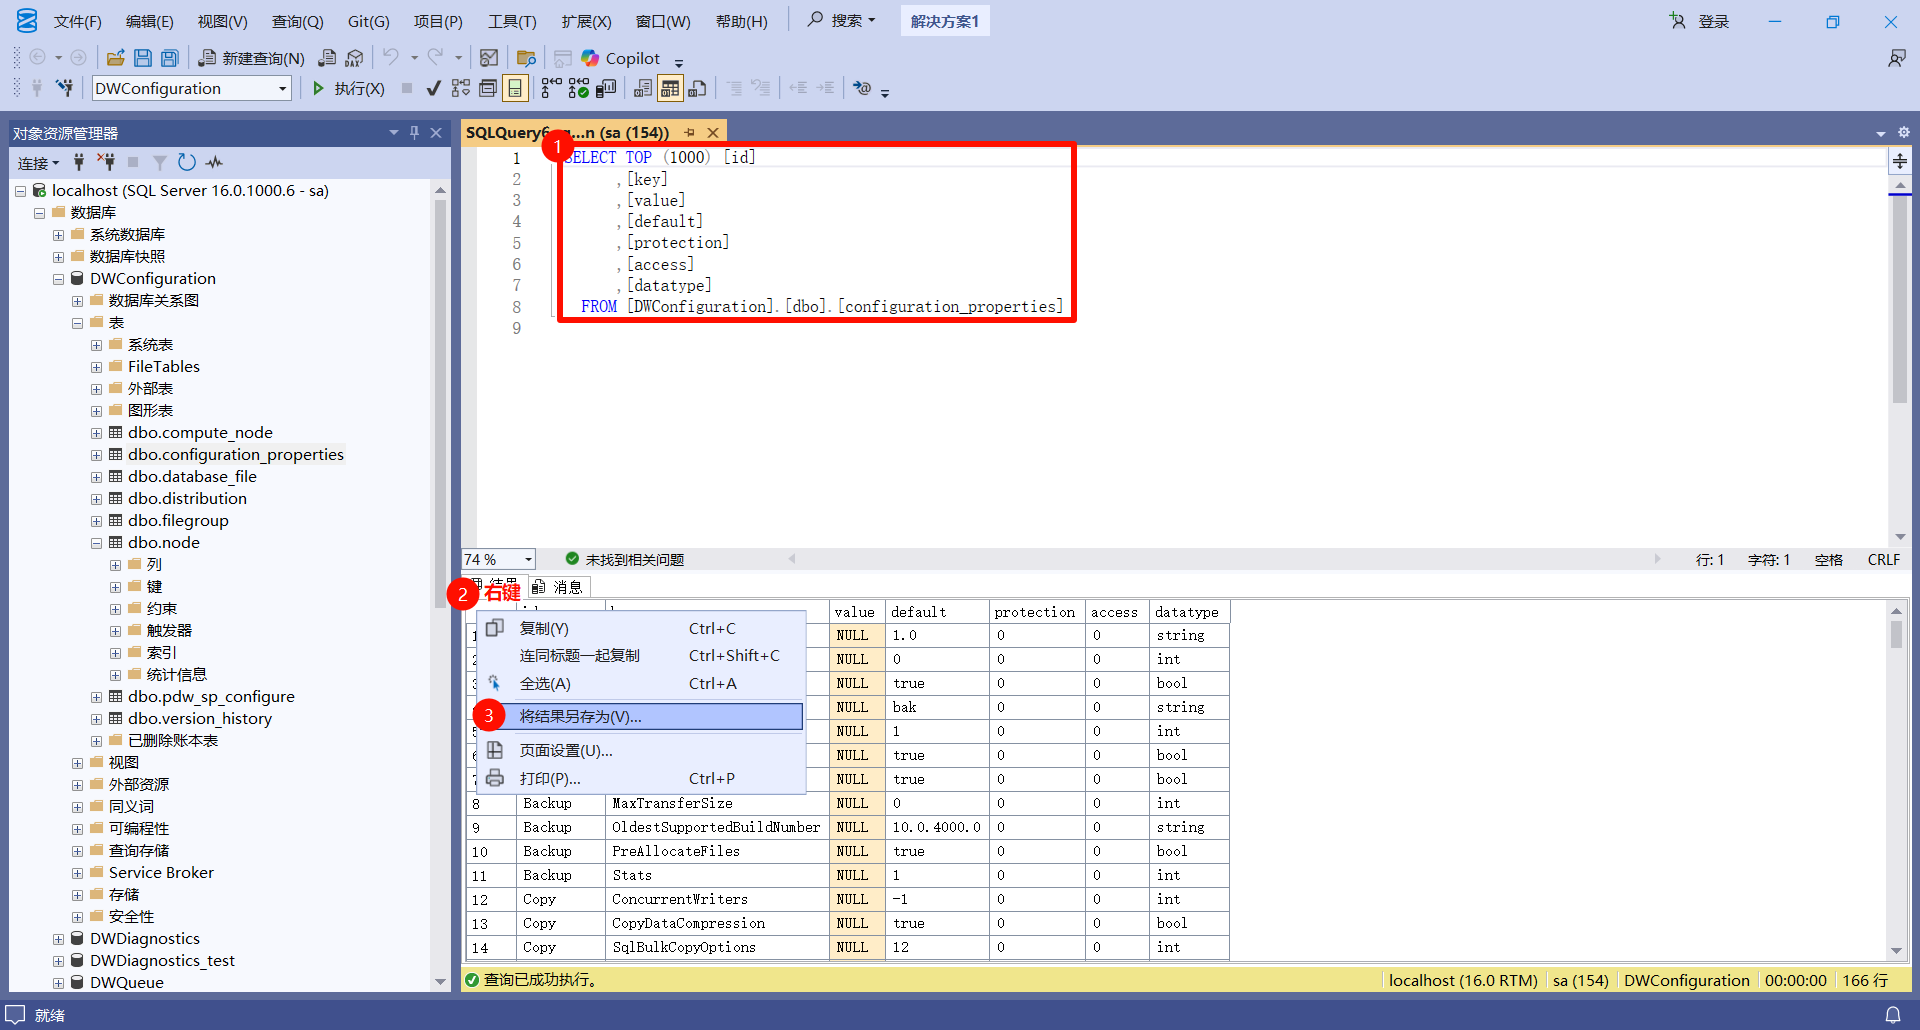Open the query options icon
The height and width of the screenshot is (1030, 1920).
click(x=488, y=88)
